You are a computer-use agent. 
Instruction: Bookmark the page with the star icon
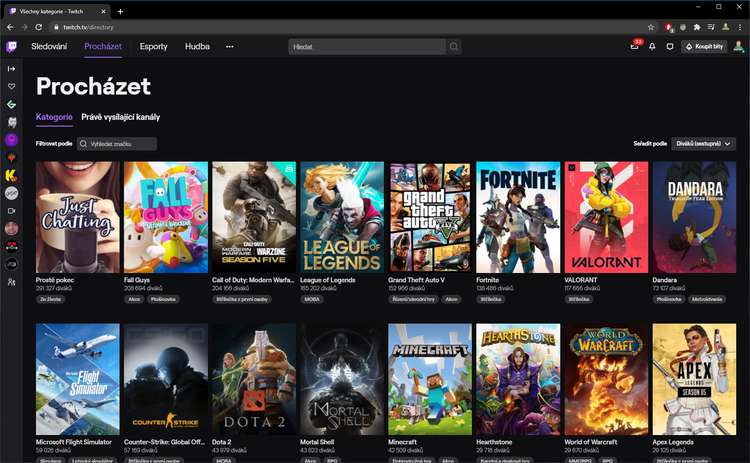tap(651, 27)
